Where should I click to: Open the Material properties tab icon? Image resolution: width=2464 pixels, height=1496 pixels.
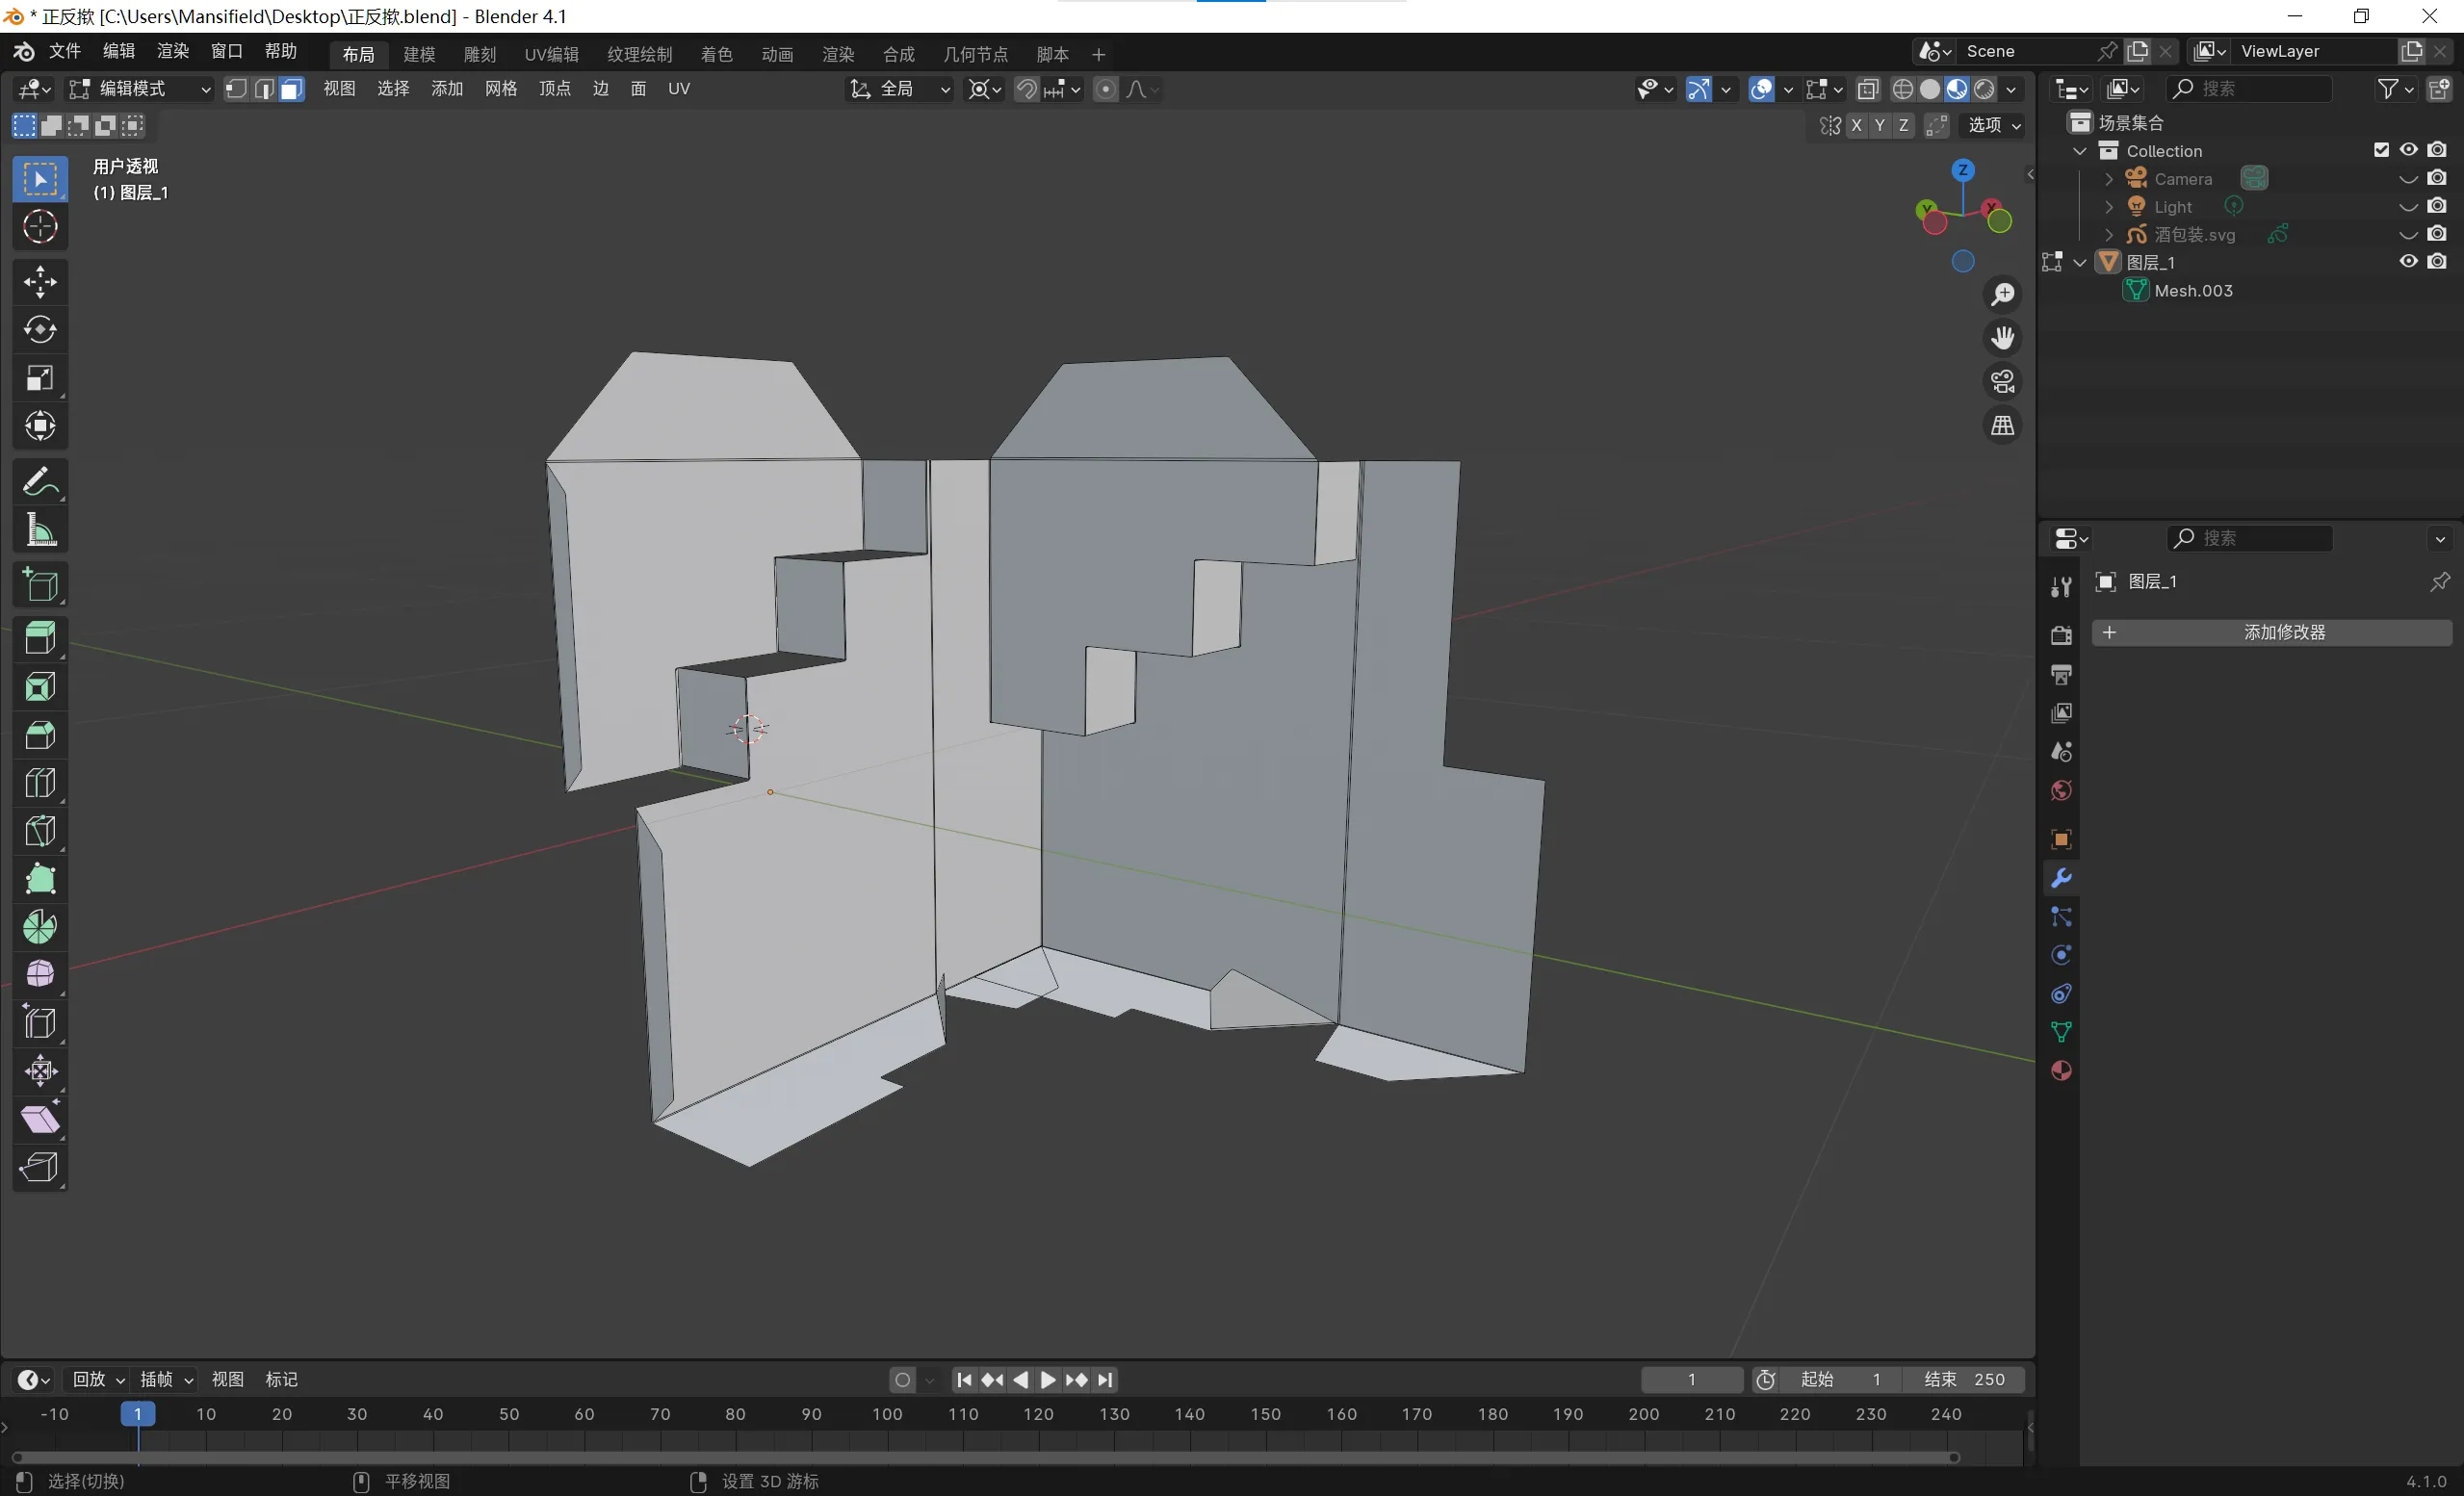pyautogui.click(x=2060, y=1070)
